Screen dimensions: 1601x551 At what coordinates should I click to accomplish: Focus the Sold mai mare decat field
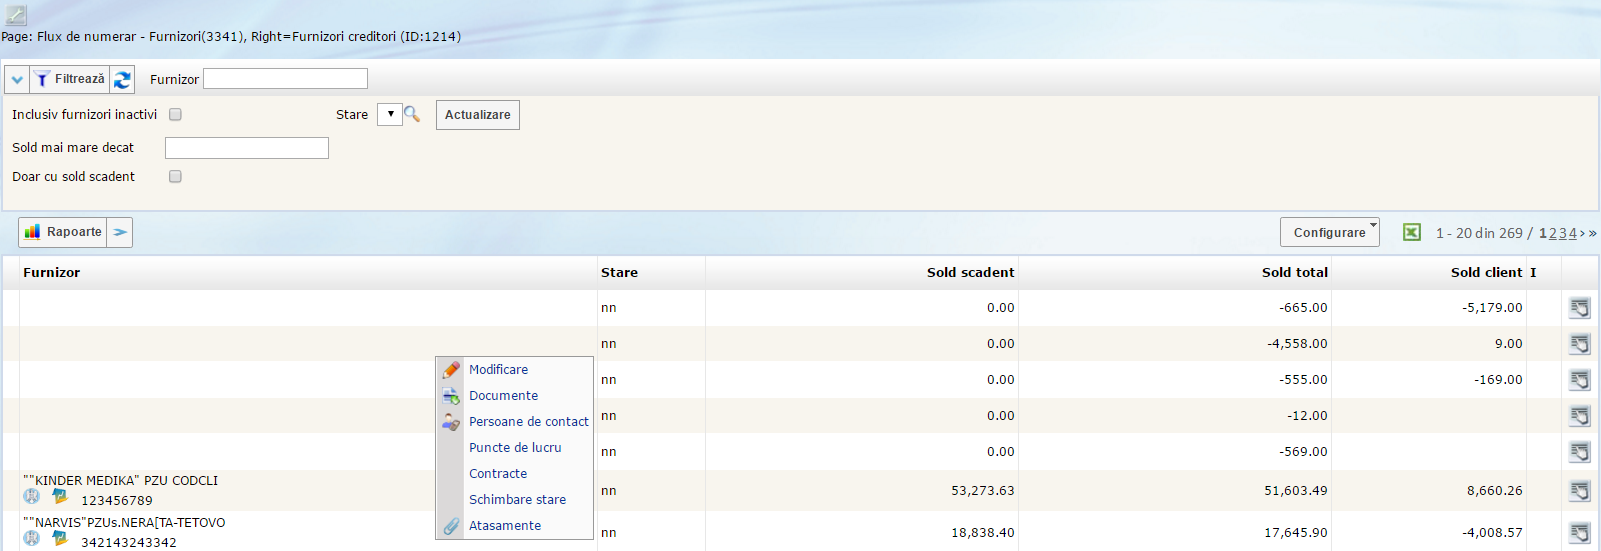point(246,148)
